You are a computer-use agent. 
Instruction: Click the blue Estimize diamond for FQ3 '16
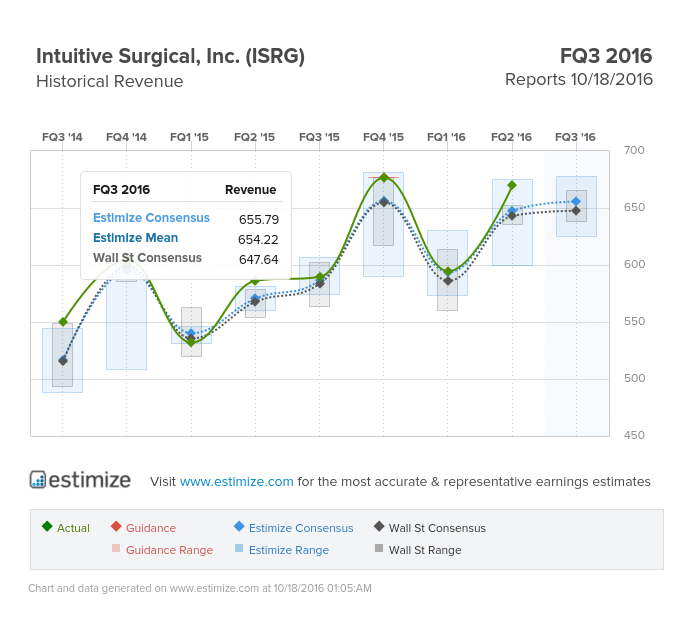coord(576,201)
